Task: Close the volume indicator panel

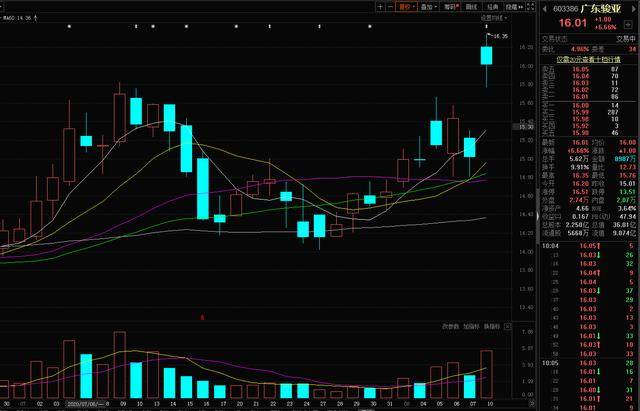Action: 507,327
